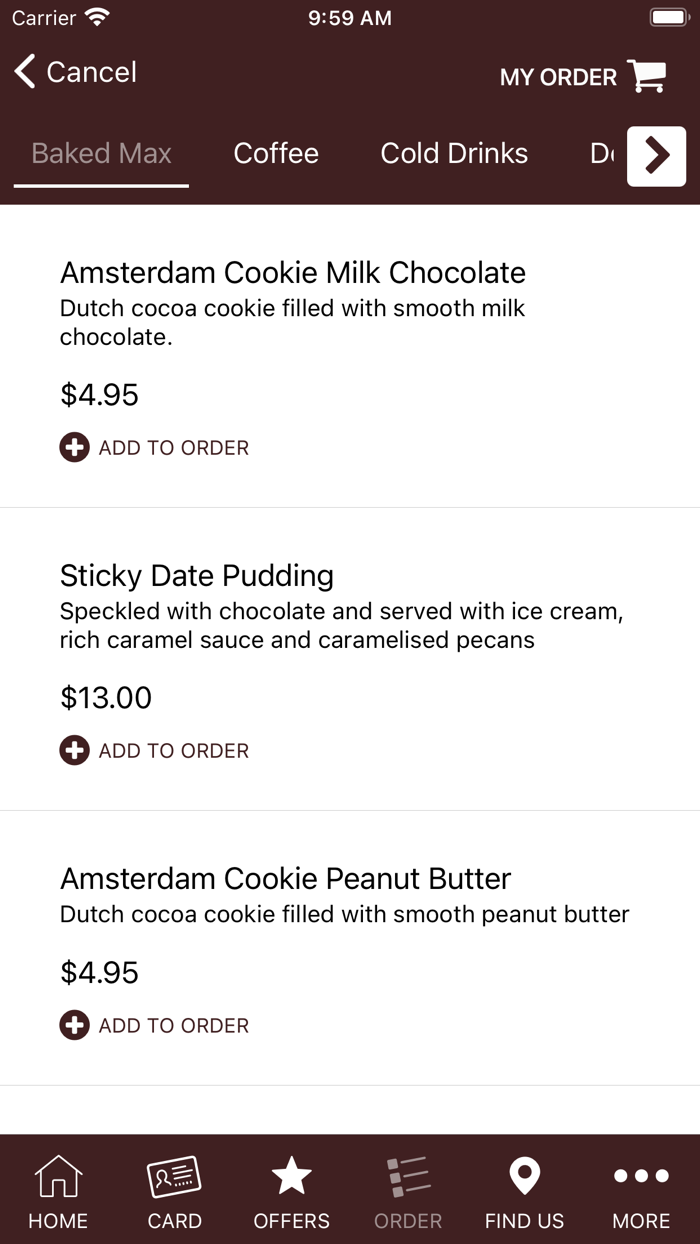This screenshot has height=1244, width=700.
Task: Open Find Us via location pin icon
Action: (x=524, y=1188)
